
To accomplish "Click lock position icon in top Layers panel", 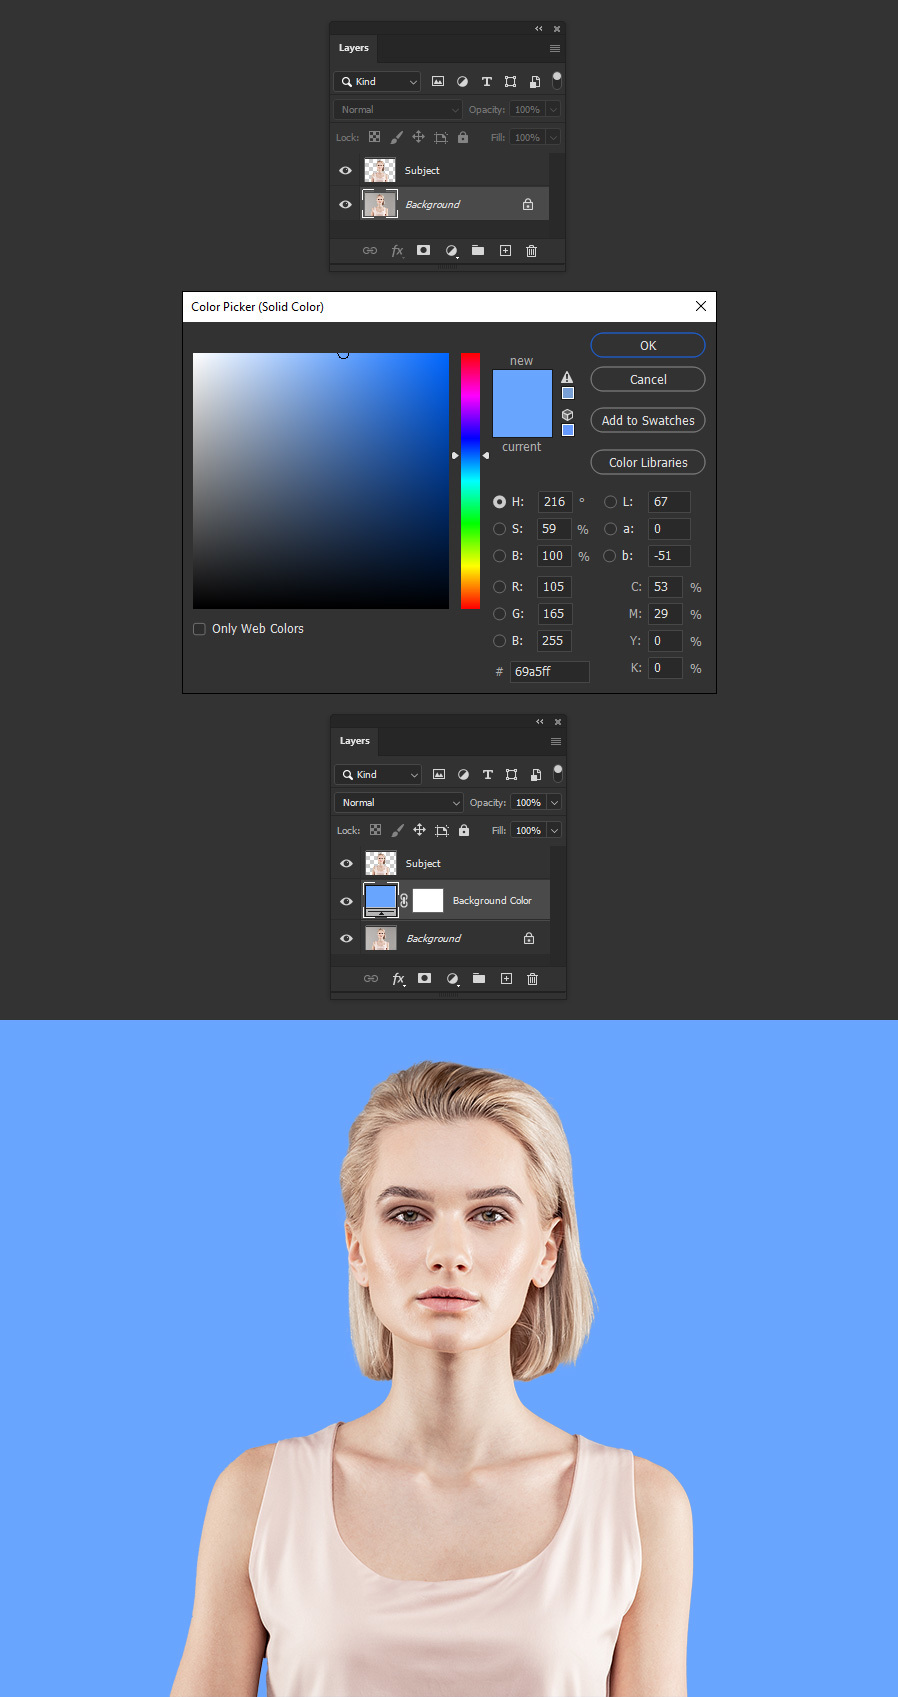I will click(418, 137).
